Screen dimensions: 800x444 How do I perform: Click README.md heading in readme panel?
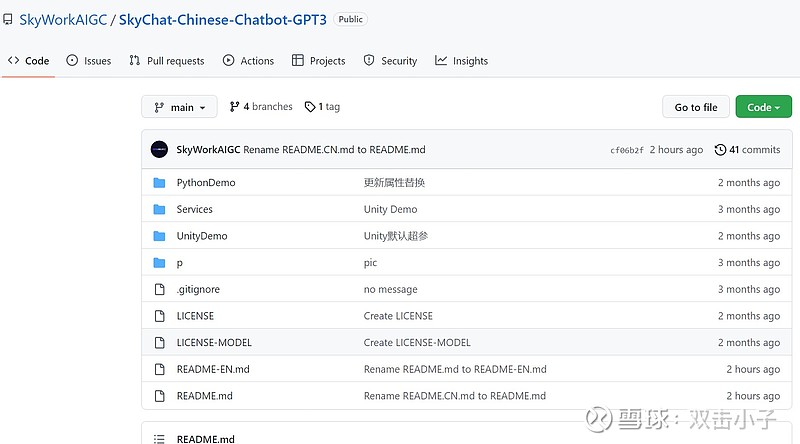[206, 439]
